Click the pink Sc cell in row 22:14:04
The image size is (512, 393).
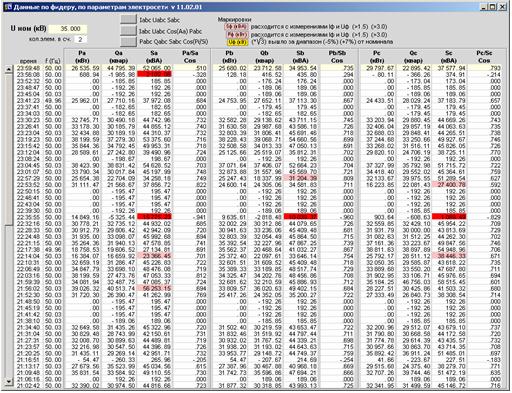point(449,256)
